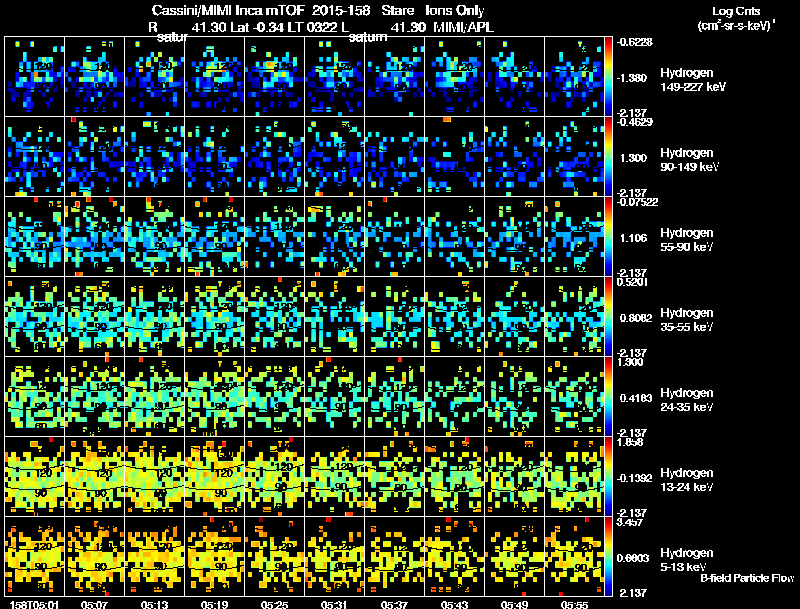This screenshot has width=800, height=609.
Task: Click the -0.07522 color scale value
Action: pyautogui.click(x=637, y=202)
